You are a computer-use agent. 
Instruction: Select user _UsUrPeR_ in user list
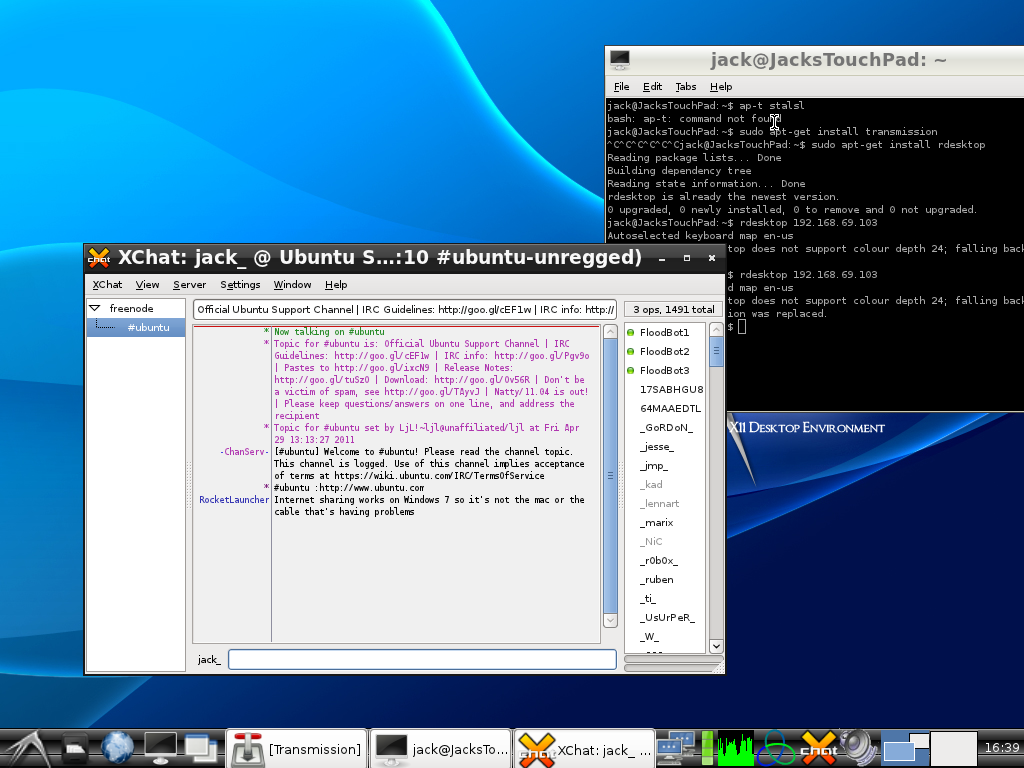pos(667,616)
